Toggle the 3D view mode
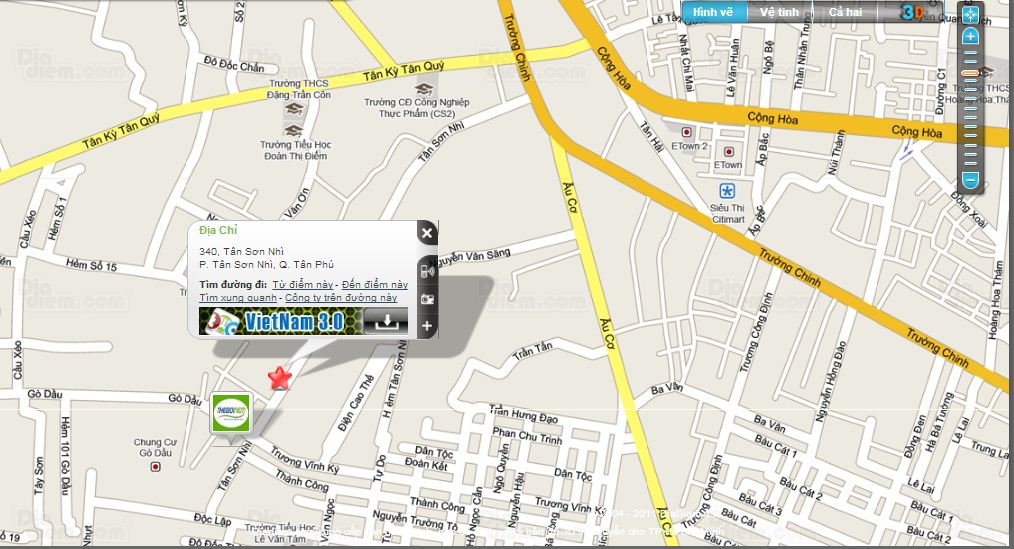This screenshot has height=549, width=1014. pyautogui.click(x=912, y=12)
